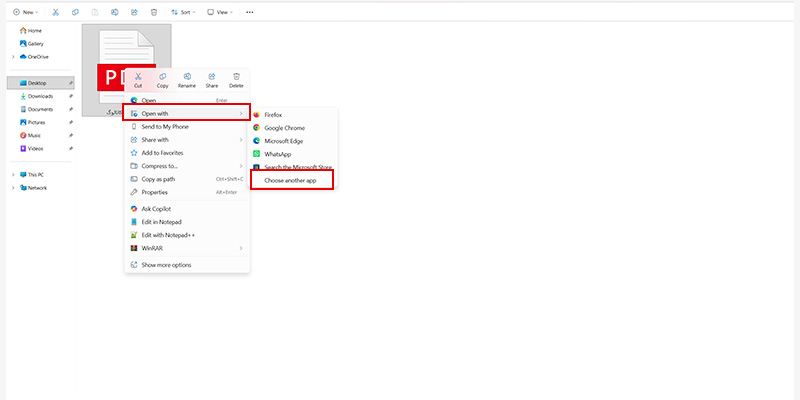
Task: Expand the This PC tree node
Action: pos(13,174)
